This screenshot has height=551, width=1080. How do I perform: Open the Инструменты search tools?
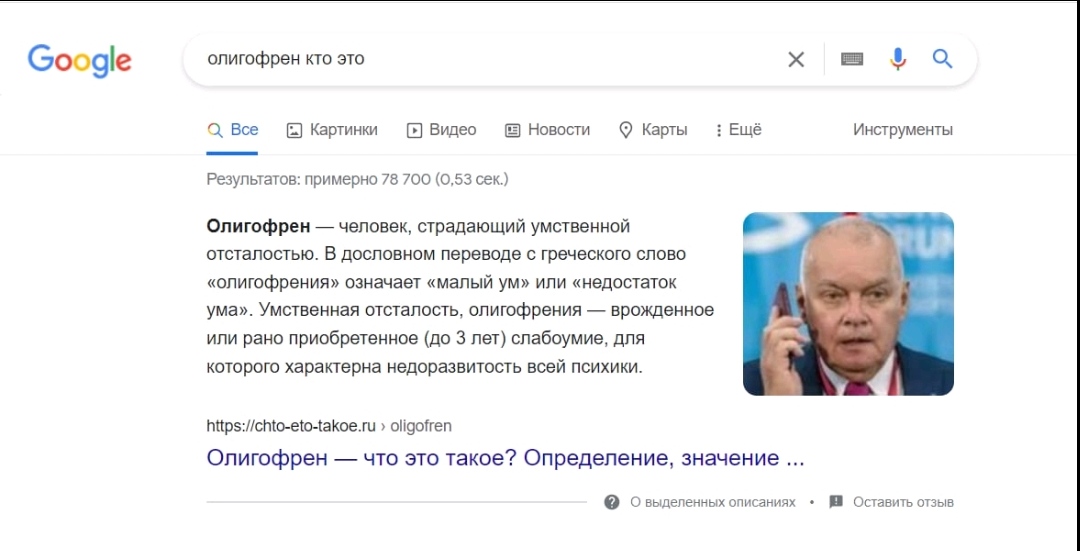tap(903, 129)
